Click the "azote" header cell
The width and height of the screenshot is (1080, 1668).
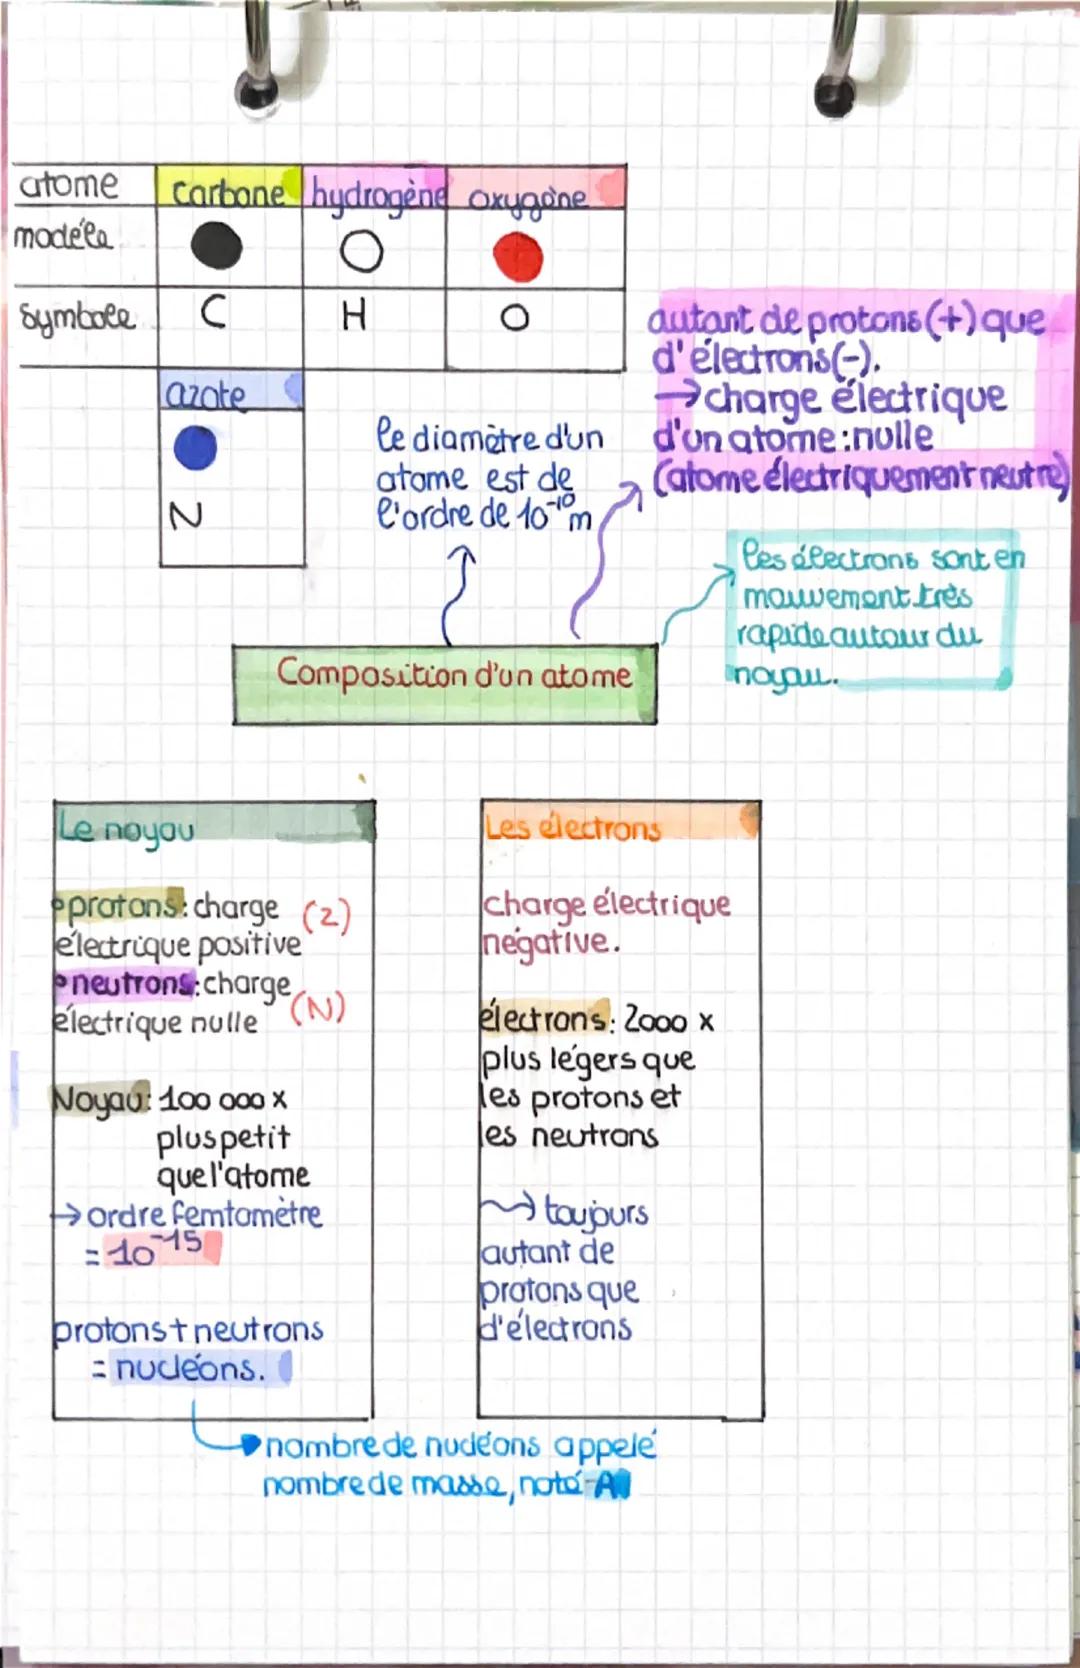[230, 393]
